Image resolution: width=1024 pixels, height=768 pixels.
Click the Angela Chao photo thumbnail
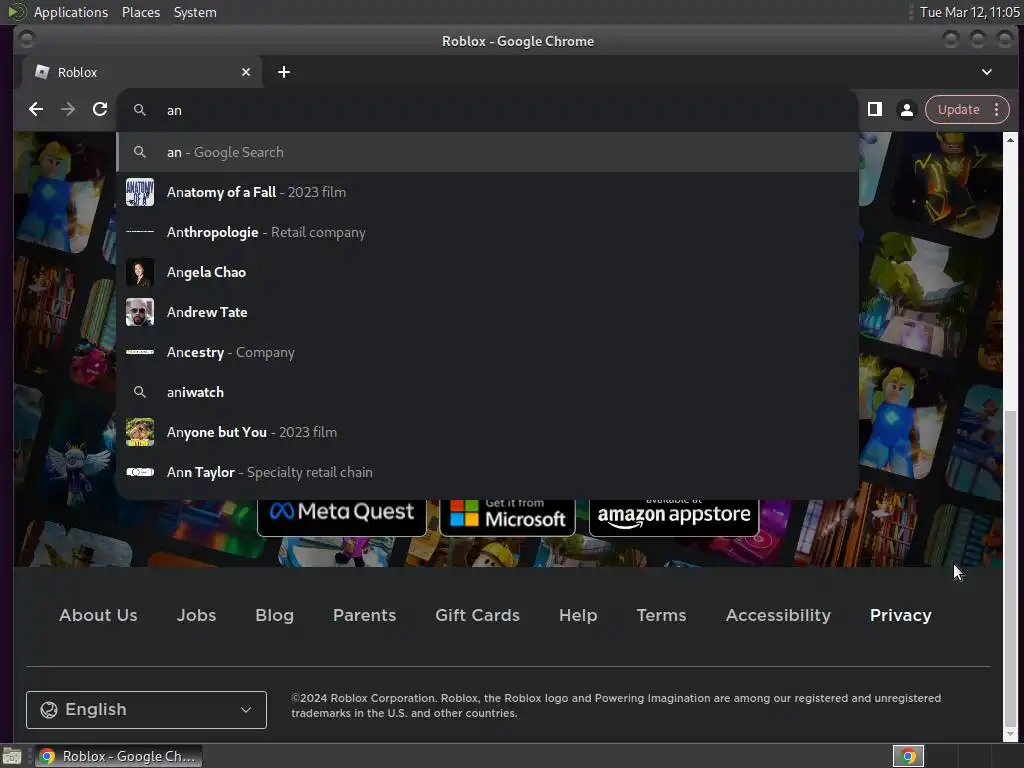140,272
